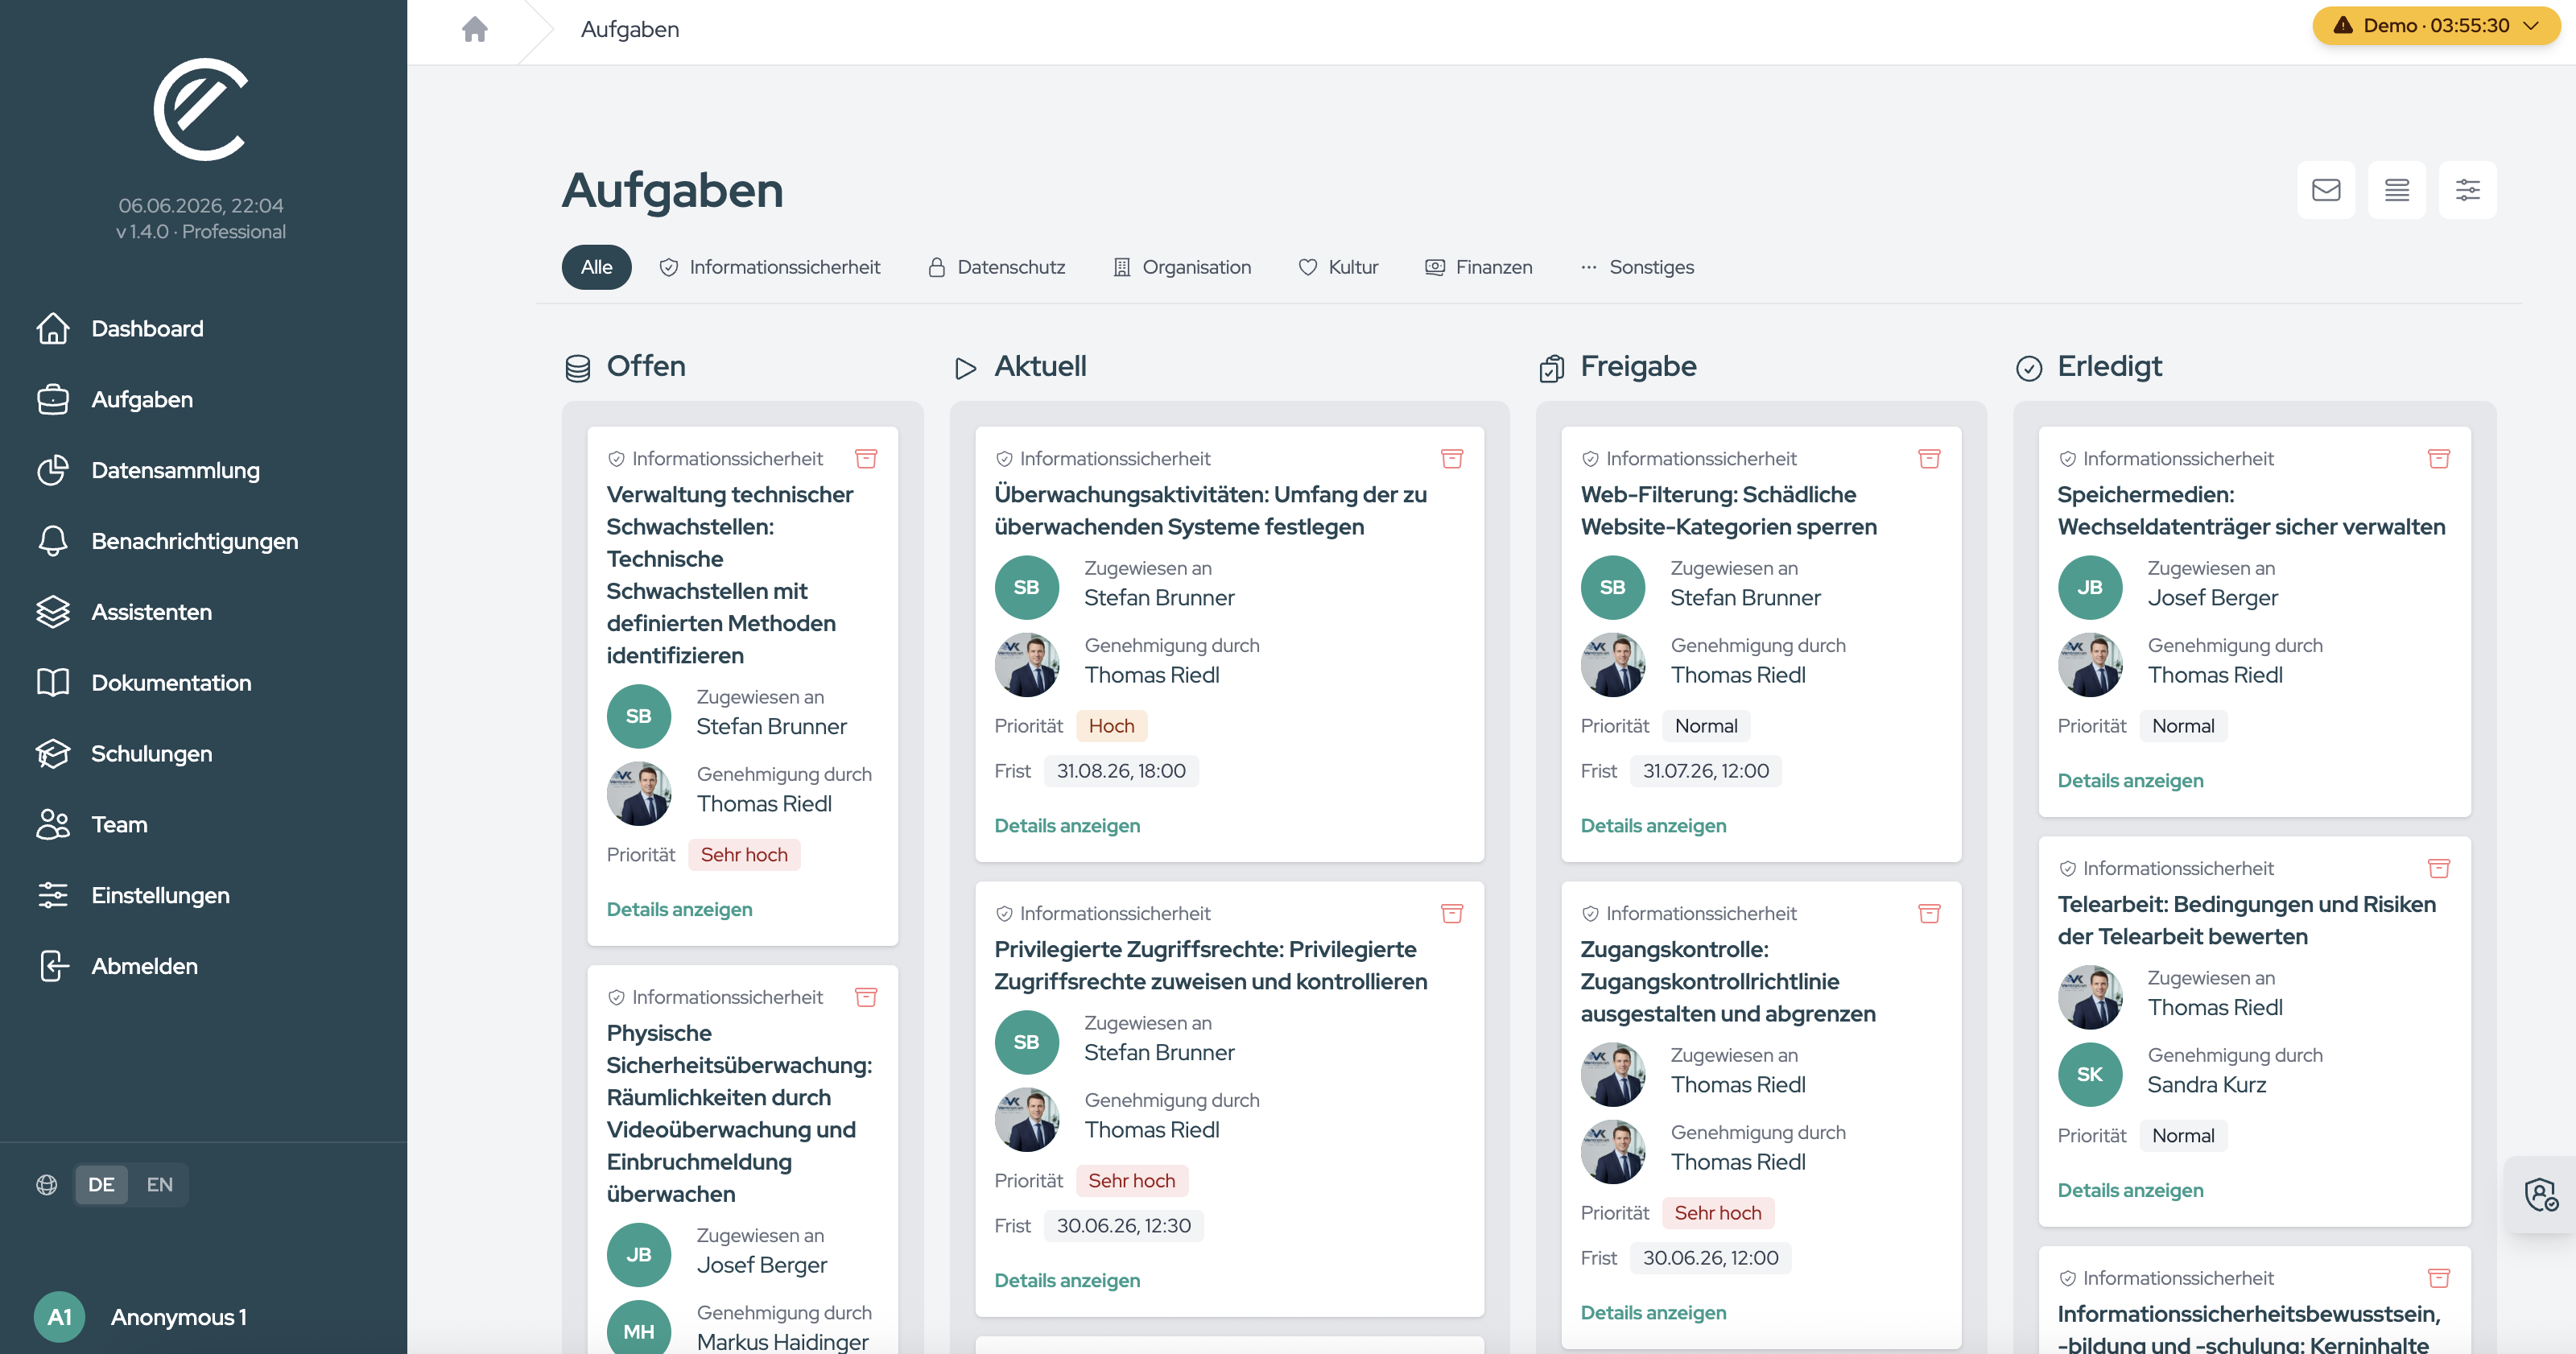This screenshot has width=2576, height=1354.
Task: Filter by Kultur category tab
Action: pyautogui.click(x=1338, y=267)
